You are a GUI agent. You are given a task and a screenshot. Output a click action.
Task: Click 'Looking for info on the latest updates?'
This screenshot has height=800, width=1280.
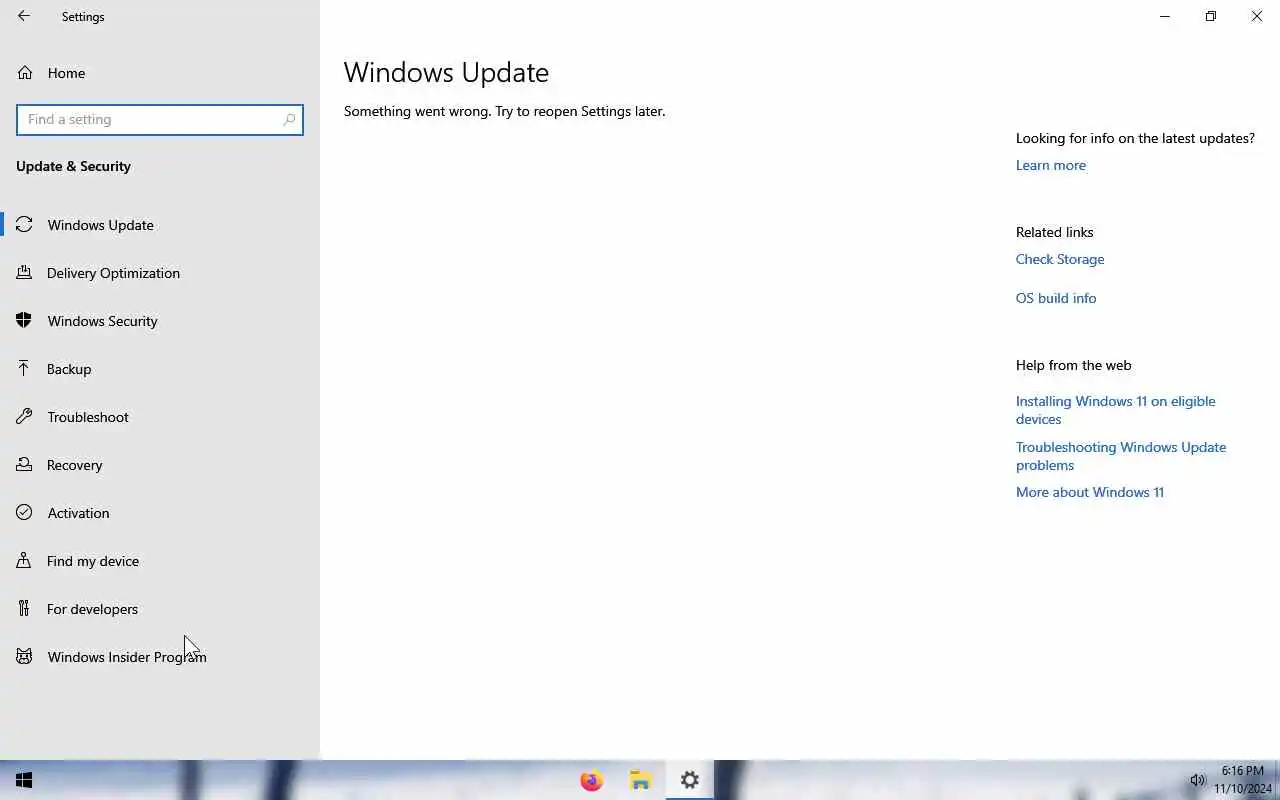pyautogui.click(x=1135, y=138)
